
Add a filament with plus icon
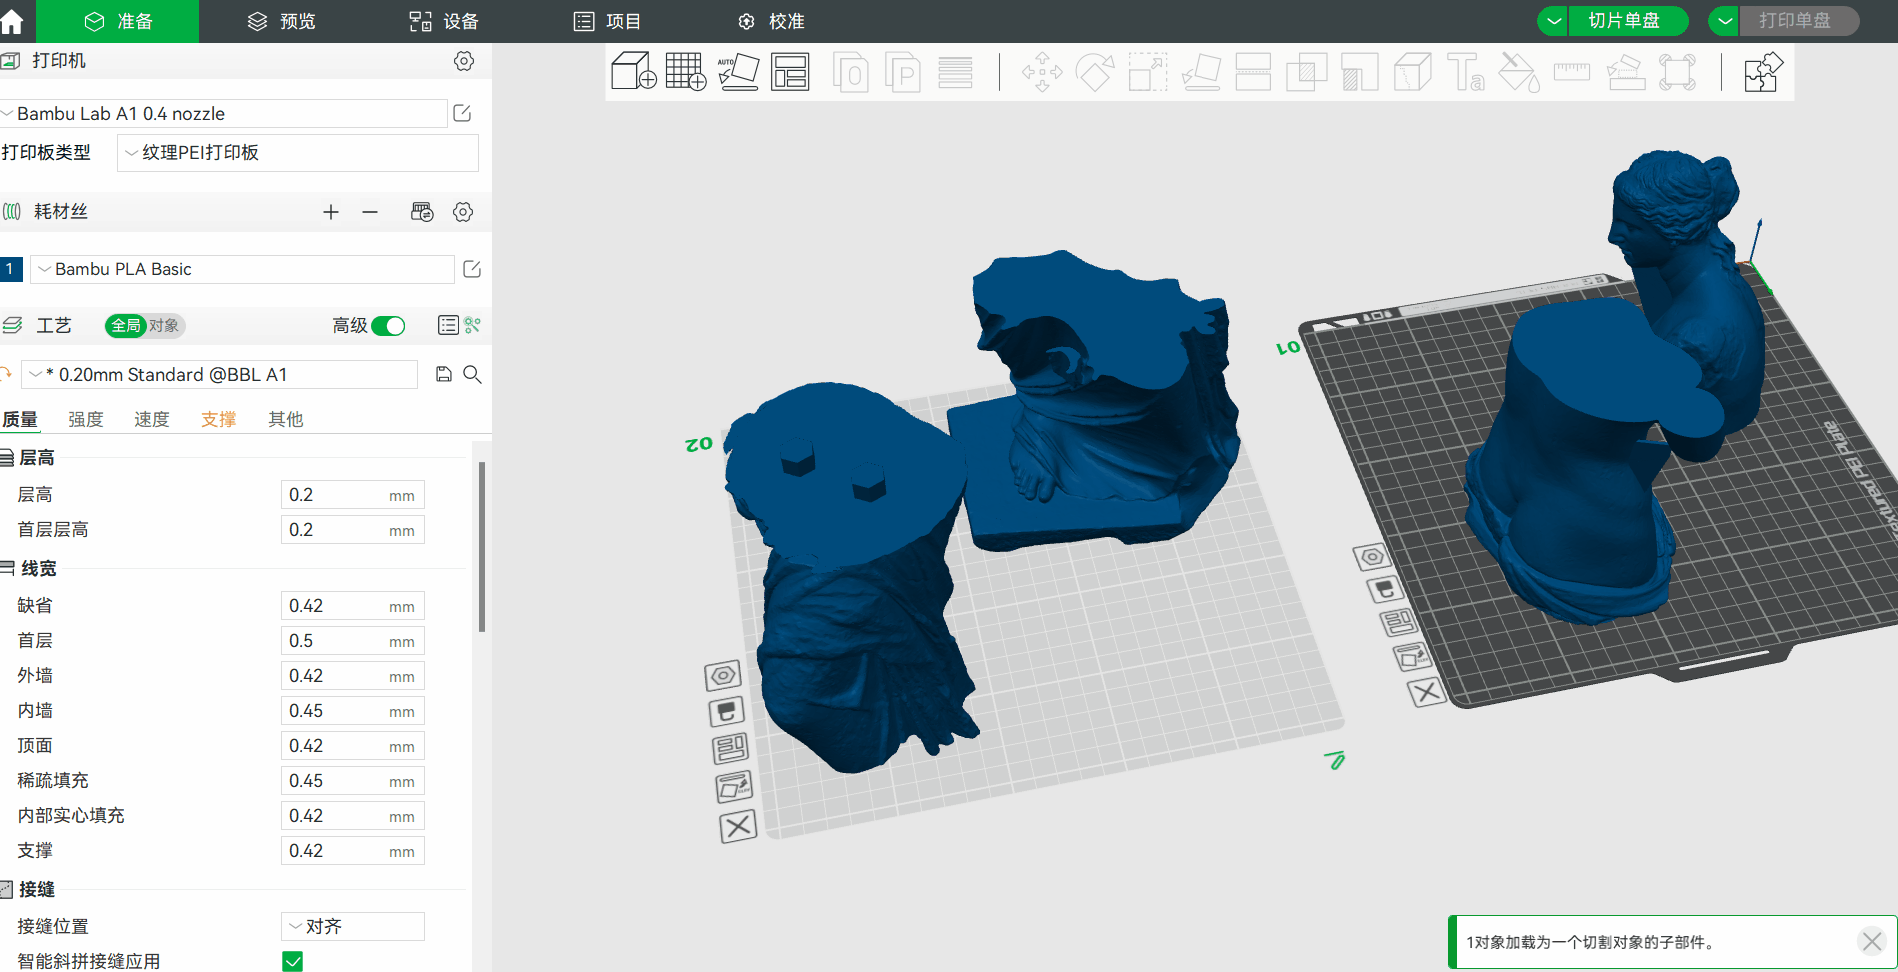tap(331, 212)
